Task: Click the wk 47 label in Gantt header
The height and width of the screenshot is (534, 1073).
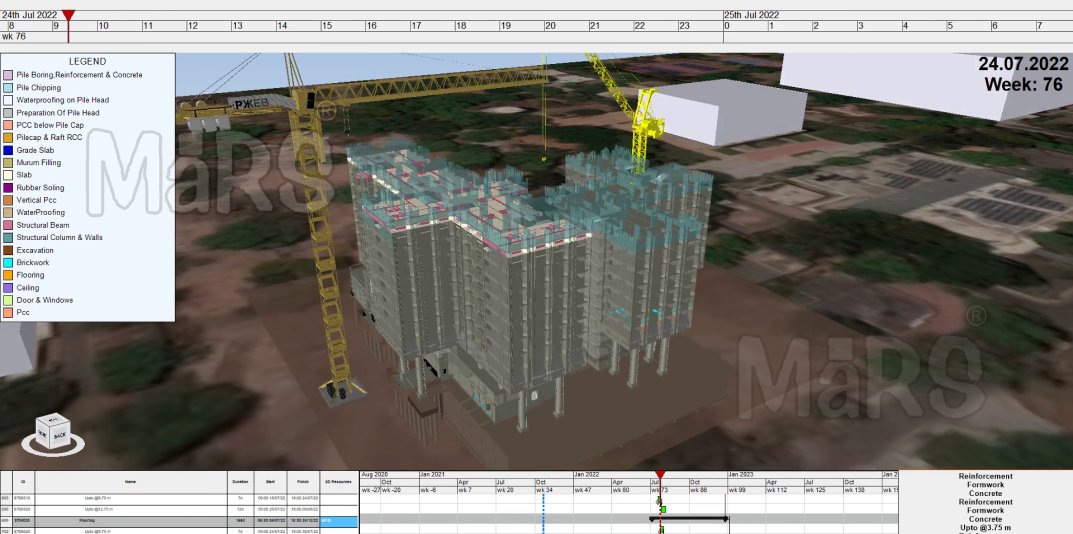Action: [582, 490]
